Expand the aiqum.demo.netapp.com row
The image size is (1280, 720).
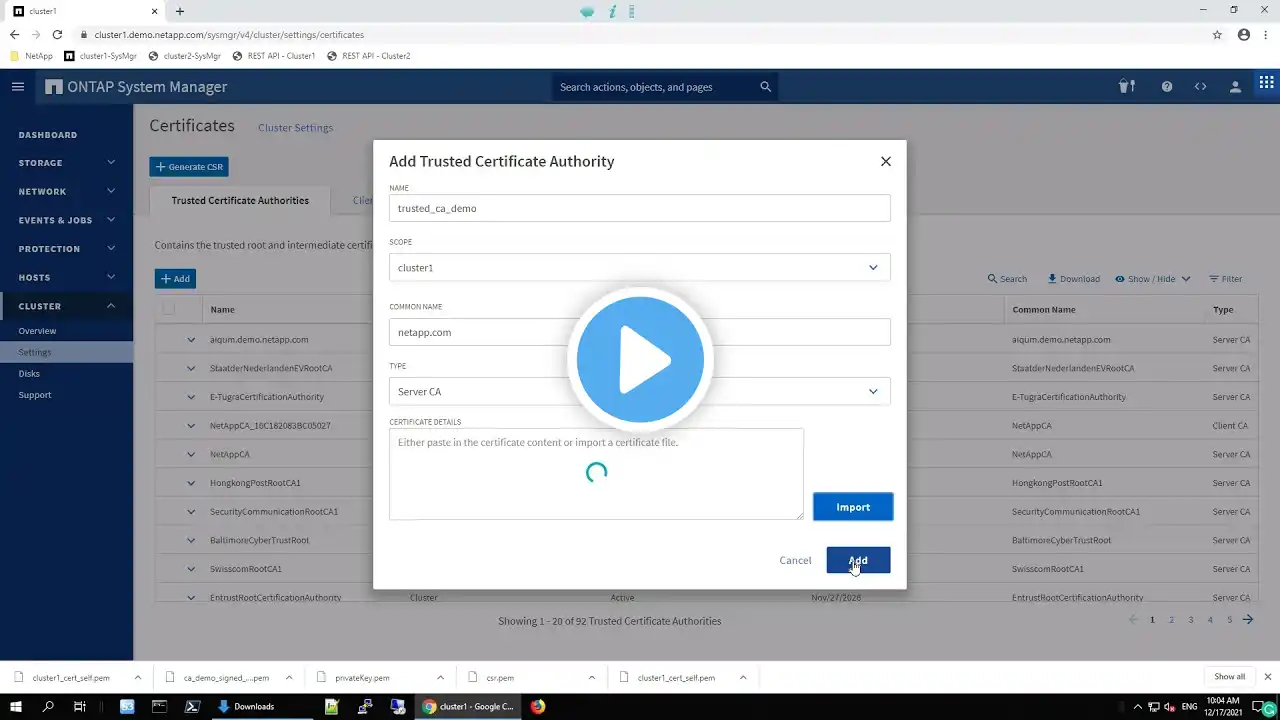191,340
